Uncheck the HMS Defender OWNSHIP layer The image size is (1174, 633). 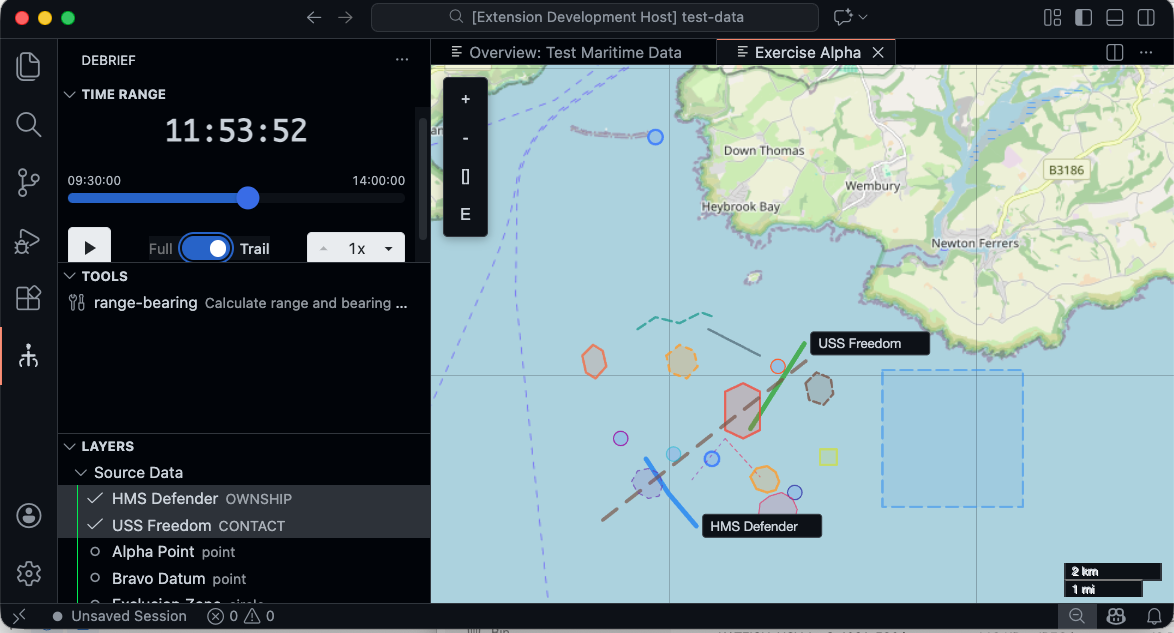point(95,498)
